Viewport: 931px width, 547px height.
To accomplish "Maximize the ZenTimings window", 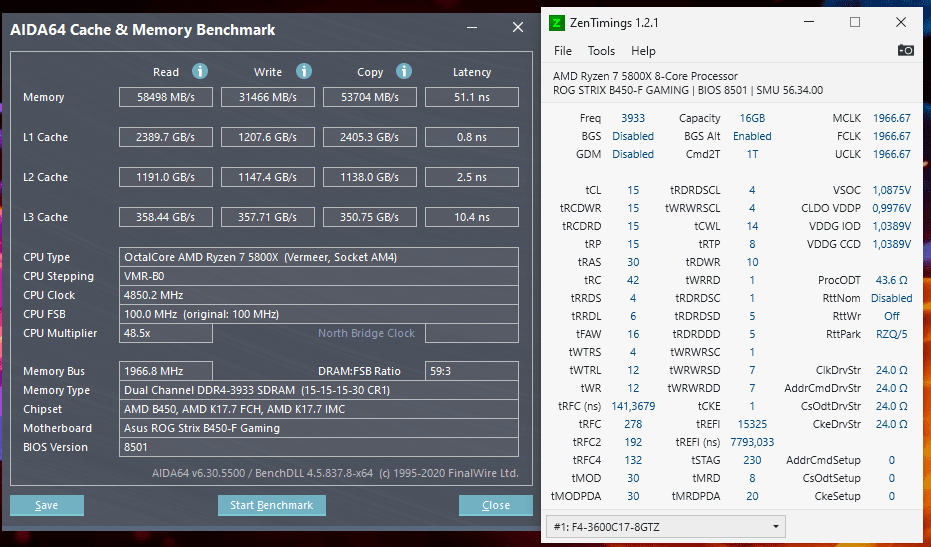I will 855,23.
